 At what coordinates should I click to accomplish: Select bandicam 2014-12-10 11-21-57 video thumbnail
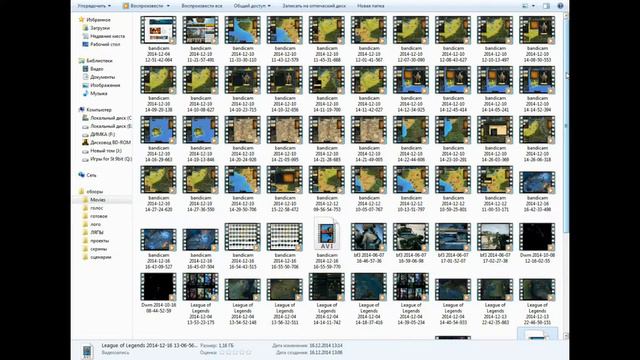tap(200, 30)
